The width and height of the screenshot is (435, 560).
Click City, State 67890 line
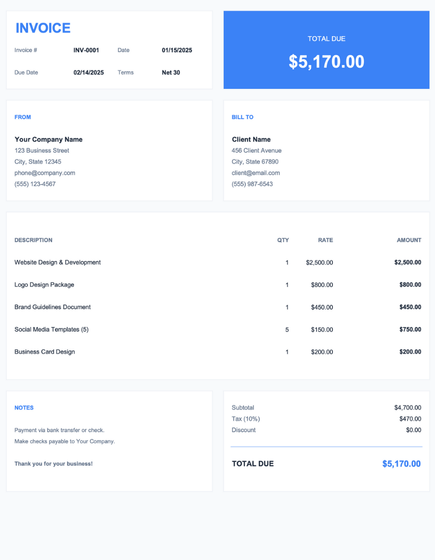(x=255, y=162)
